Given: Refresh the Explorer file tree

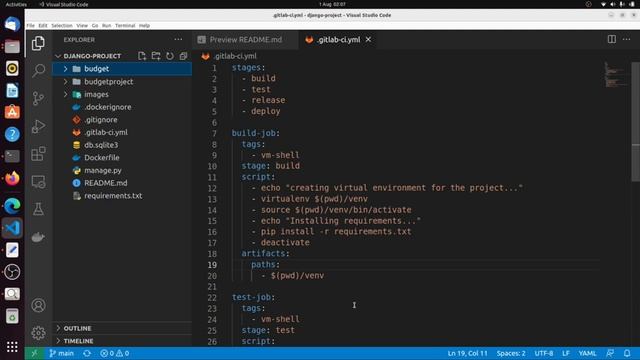Looking at the screenshot, I should (x=170, y=56).
